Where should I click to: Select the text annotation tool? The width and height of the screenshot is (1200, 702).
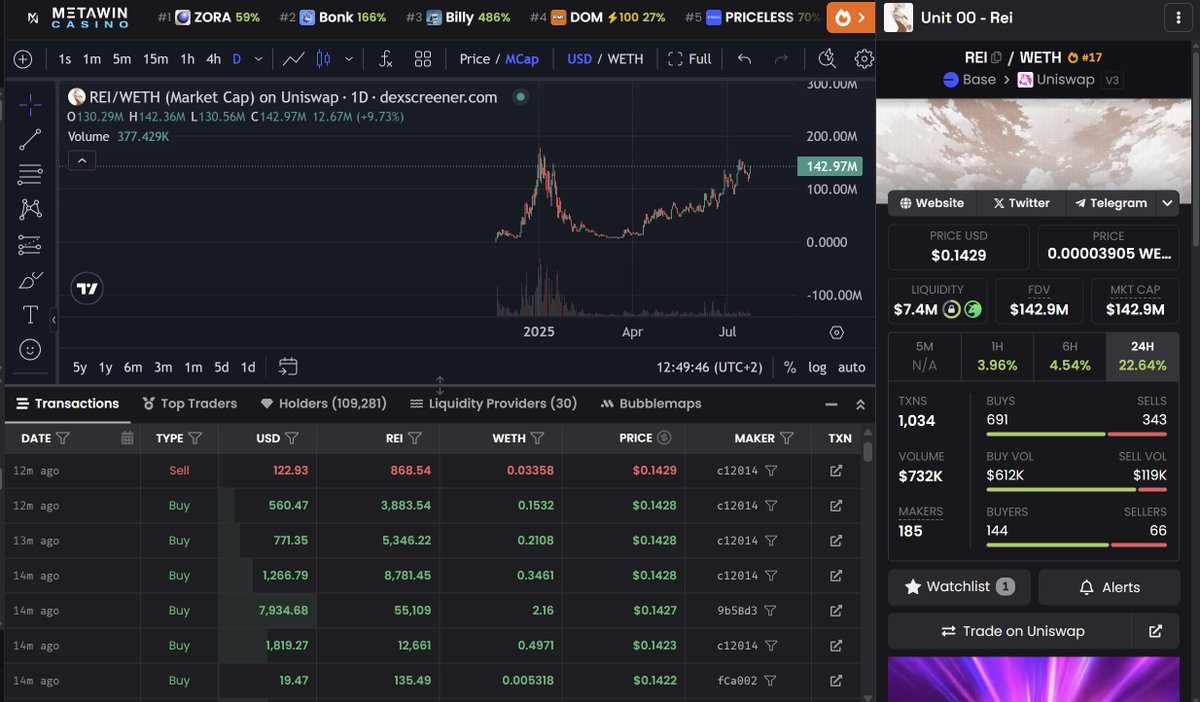(x=30, y=315)
